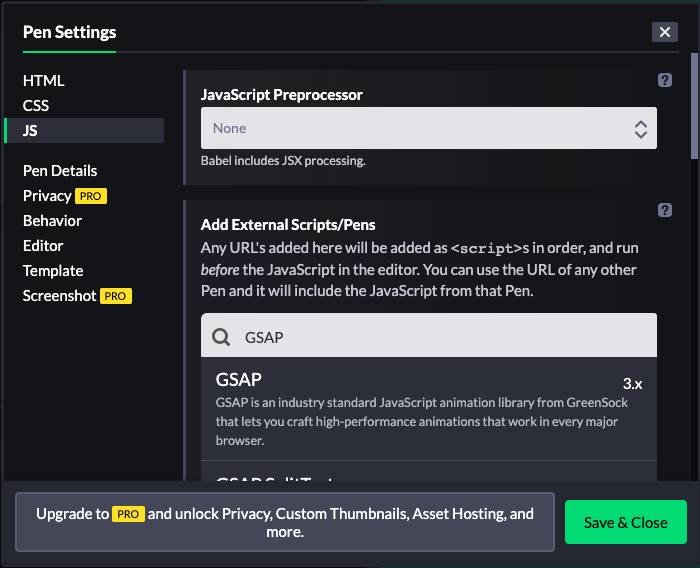Switch to the HTML settings tab

44,81
